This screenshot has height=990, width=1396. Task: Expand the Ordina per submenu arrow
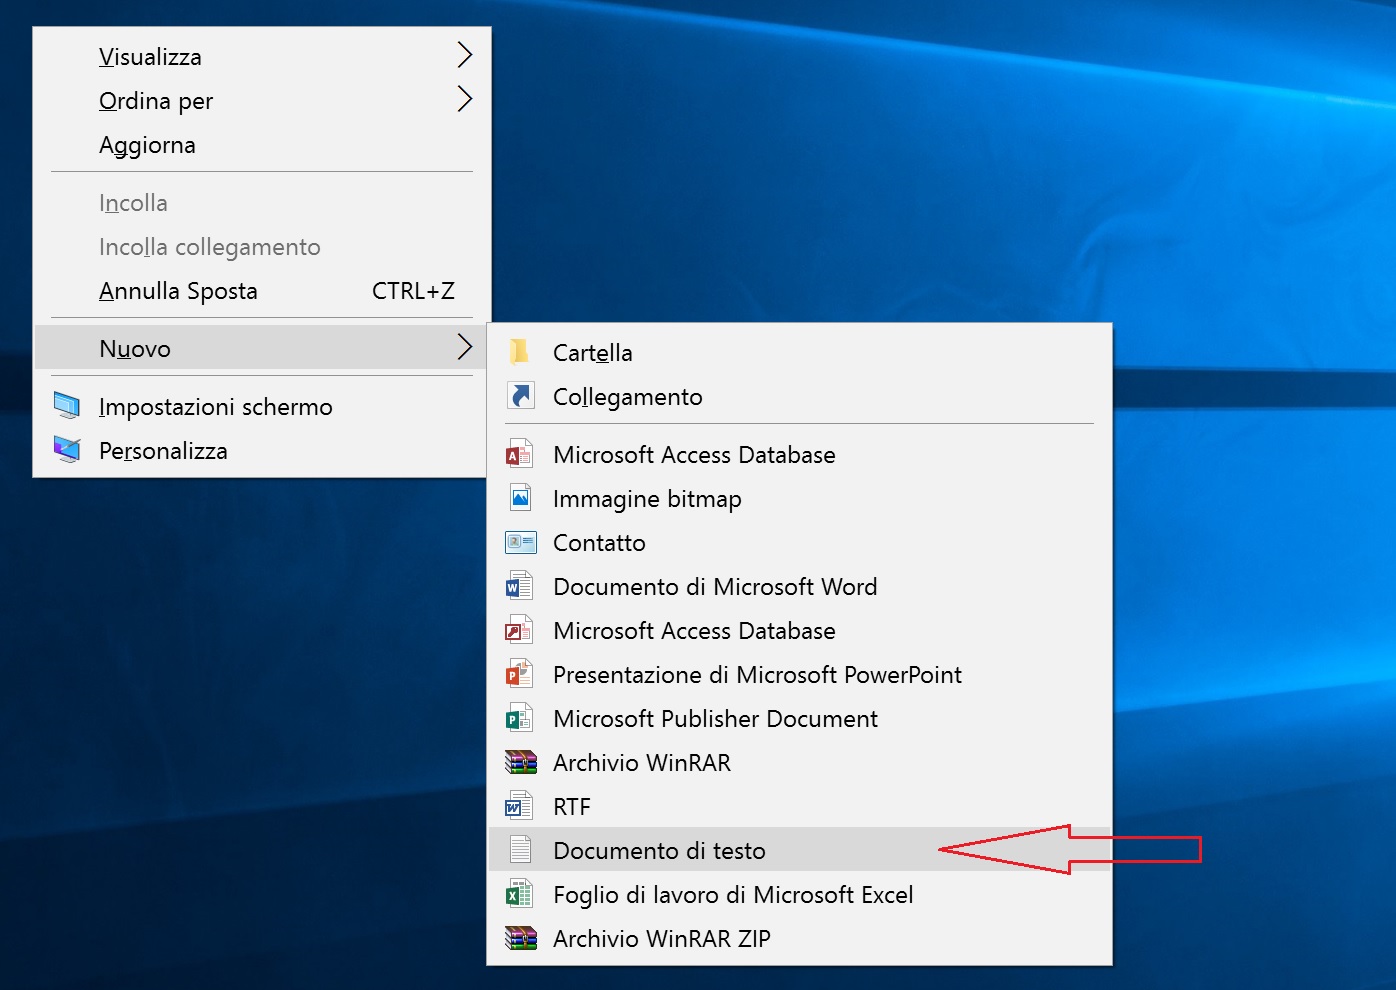pos(464,99)
